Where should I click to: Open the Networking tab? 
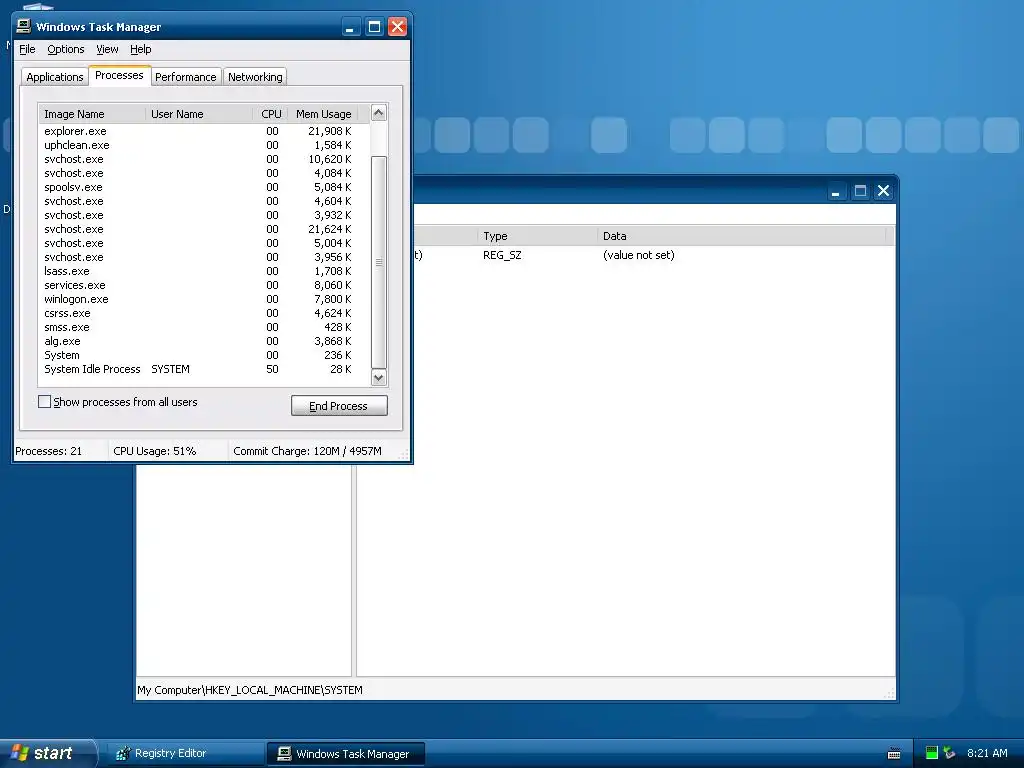(x=255, y=76)
